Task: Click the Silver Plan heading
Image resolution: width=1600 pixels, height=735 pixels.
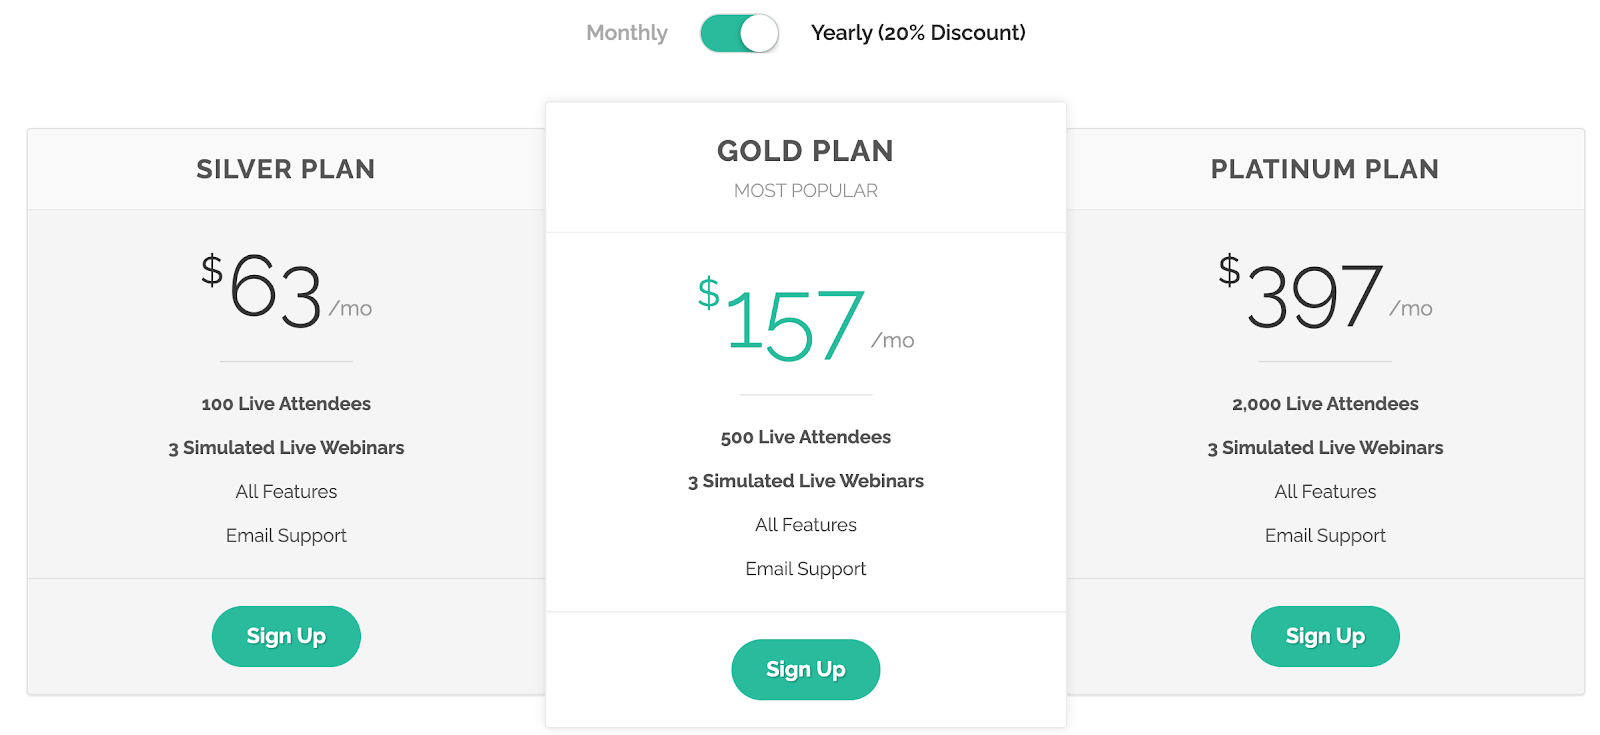Action: 286,169
